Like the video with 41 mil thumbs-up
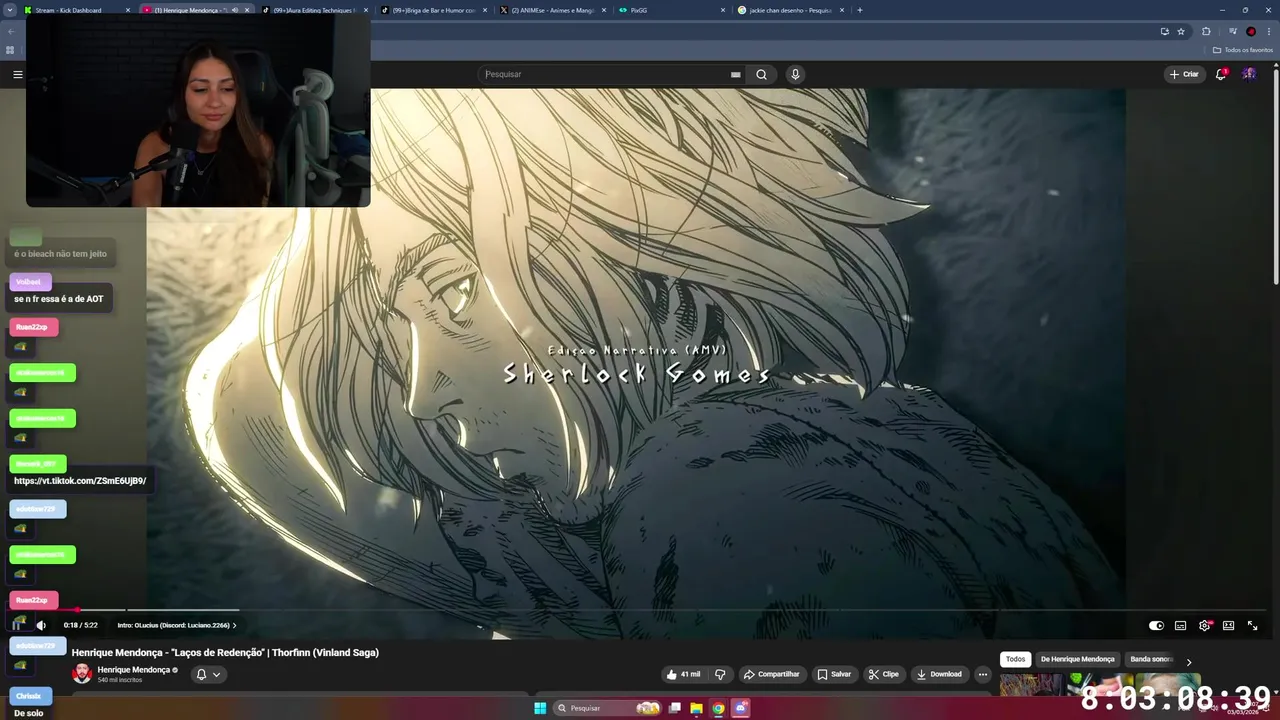The height and width of the screenshot is (720, 1280). 684,674
